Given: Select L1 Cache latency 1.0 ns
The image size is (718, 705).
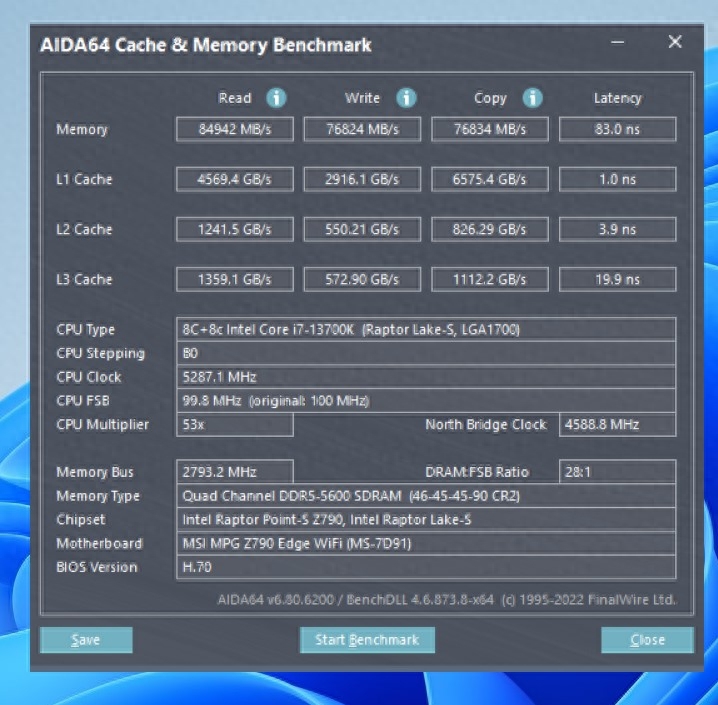Looking at the screenshot, I should click(617, 179).
